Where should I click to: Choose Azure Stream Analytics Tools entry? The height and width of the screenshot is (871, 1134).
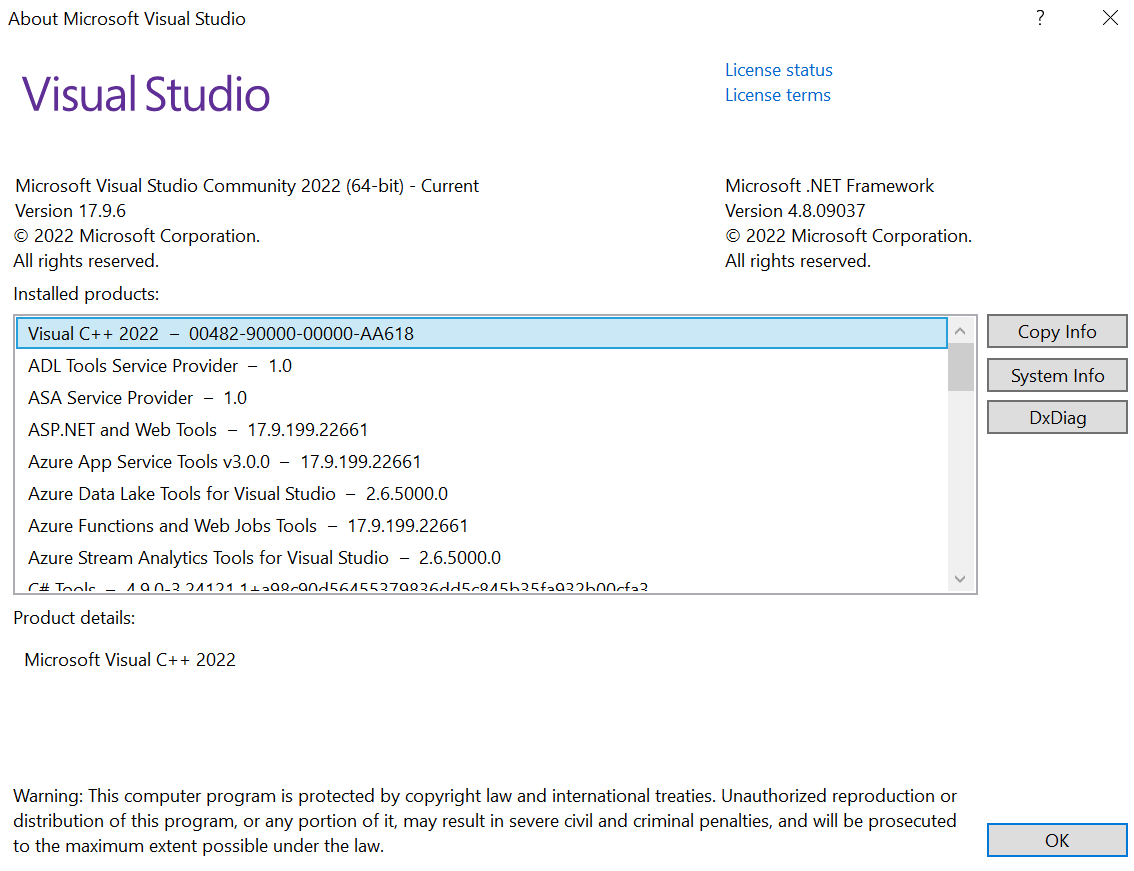264,558
